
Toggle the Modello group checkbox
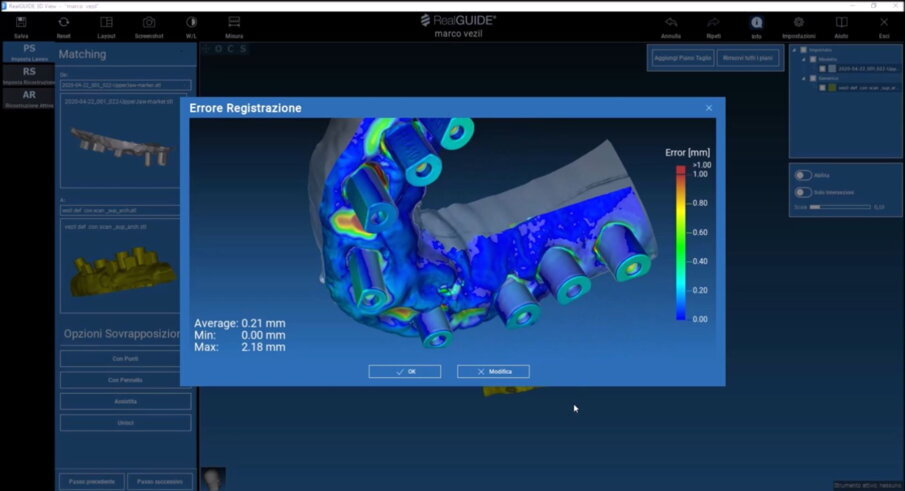click(x=813, y=59)
